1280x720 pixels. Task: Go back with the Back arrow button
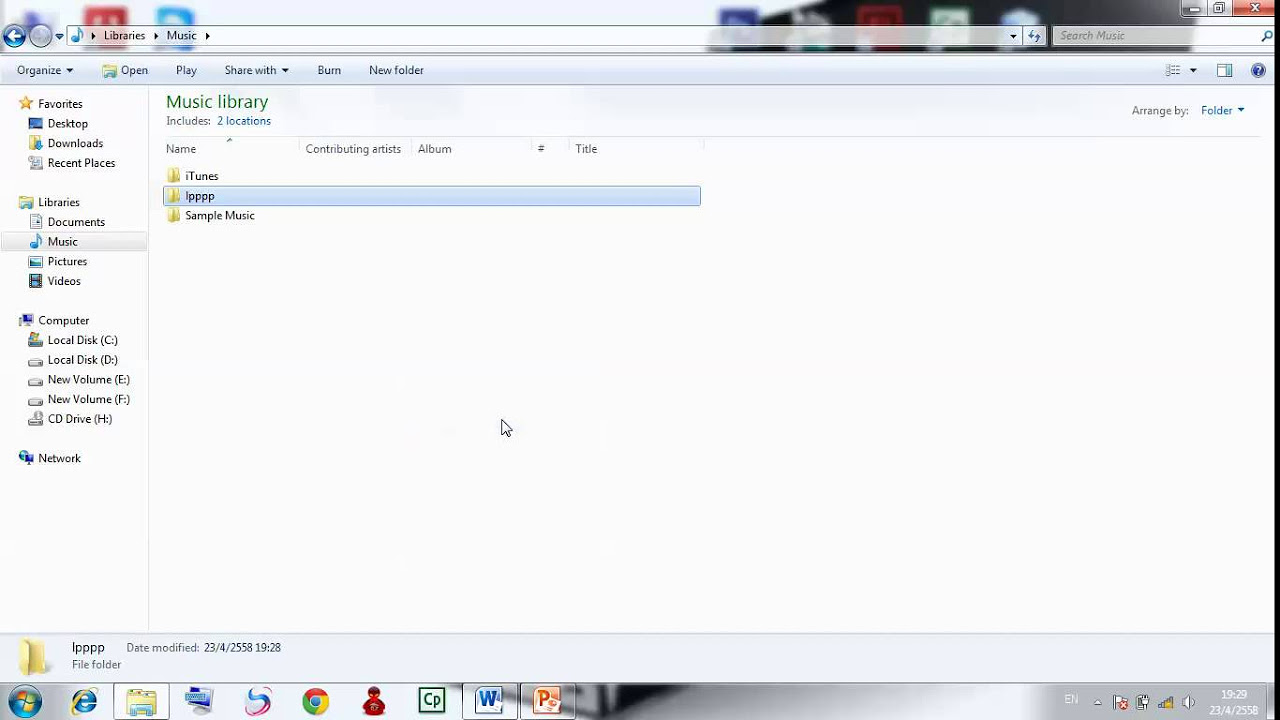click(x=14, y=36)
